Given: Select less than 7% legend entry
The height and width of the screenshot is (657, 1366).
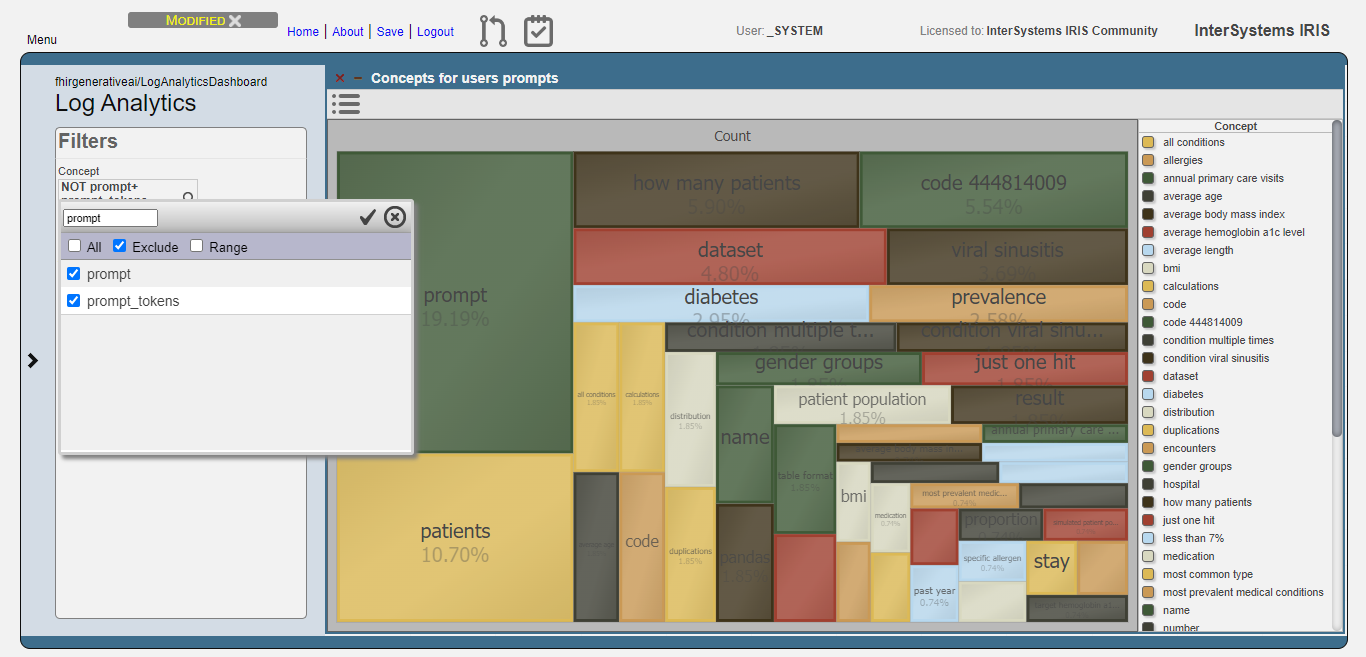Looking at the screenshot, I should pyautogui.click(x=1193, y=538).
